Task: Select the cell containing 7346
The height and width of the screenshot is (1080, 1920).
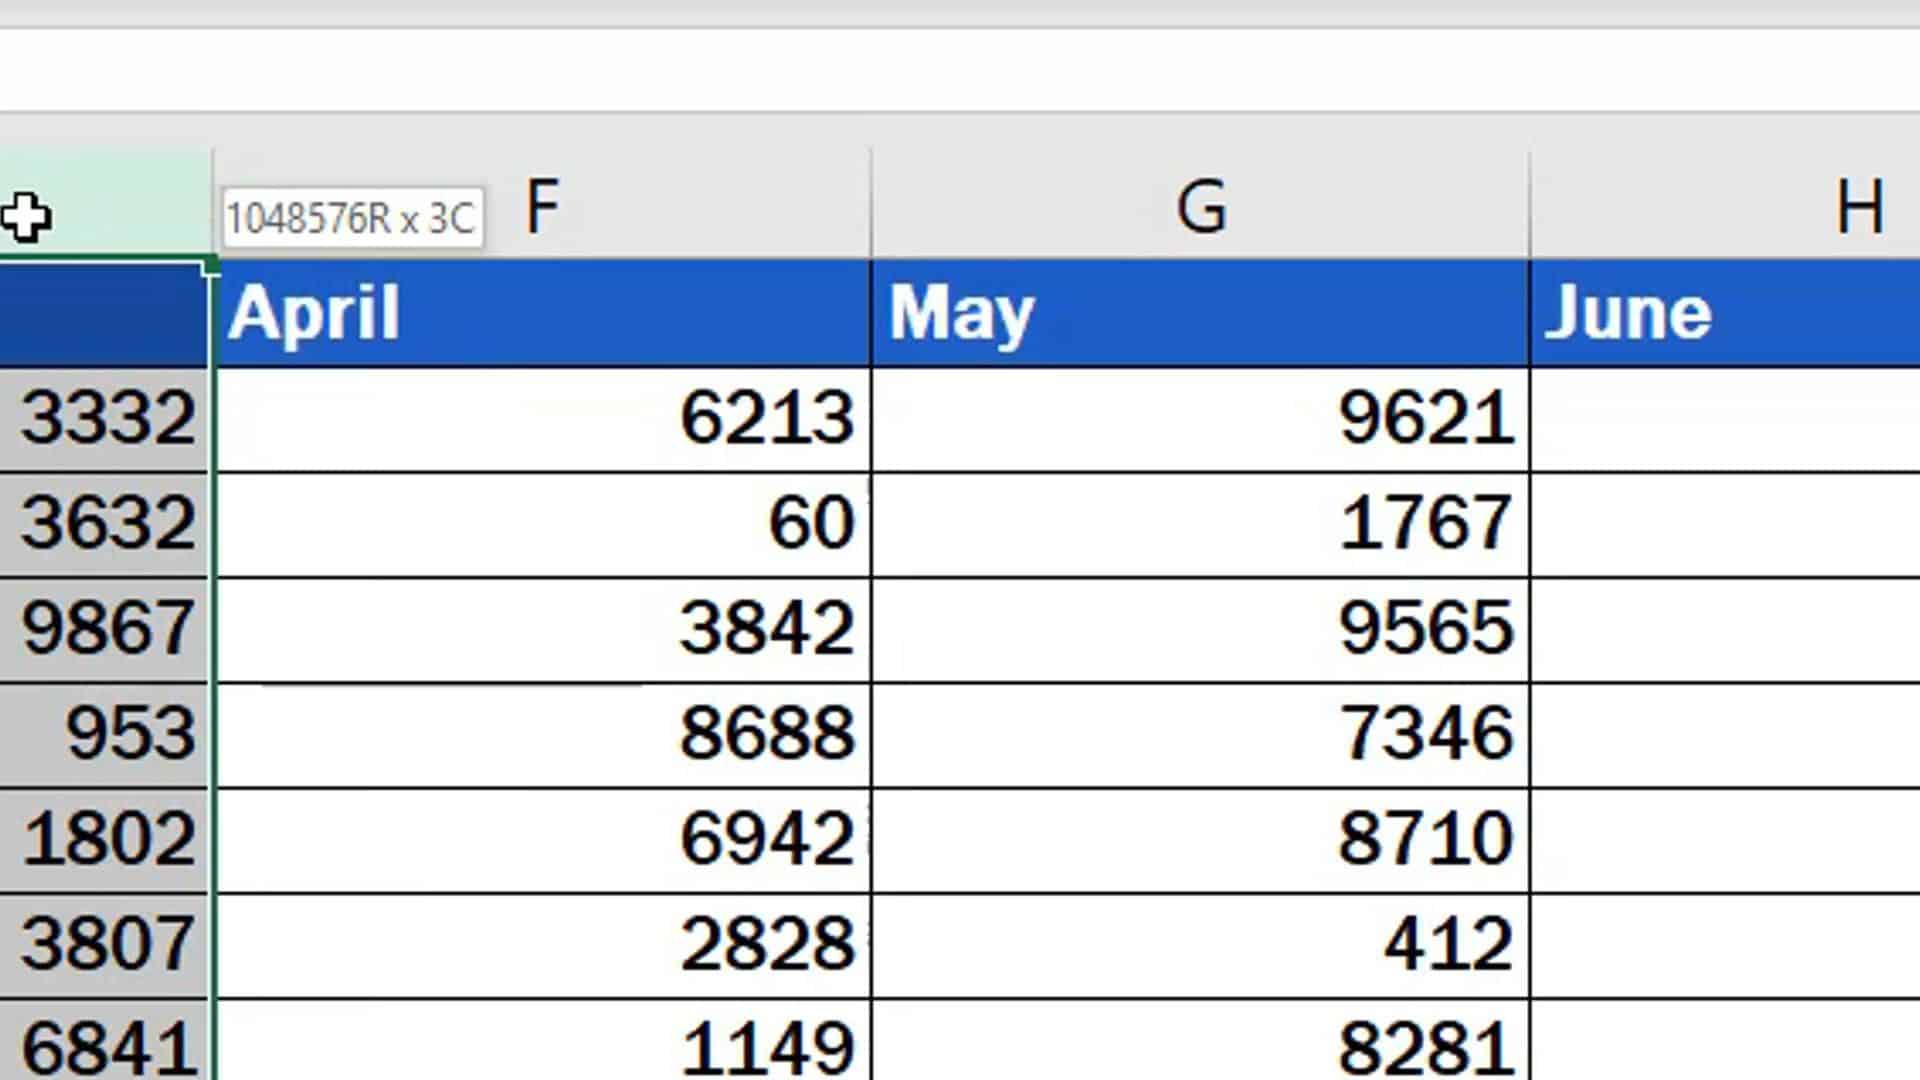Action: (x=1200, y=733)
